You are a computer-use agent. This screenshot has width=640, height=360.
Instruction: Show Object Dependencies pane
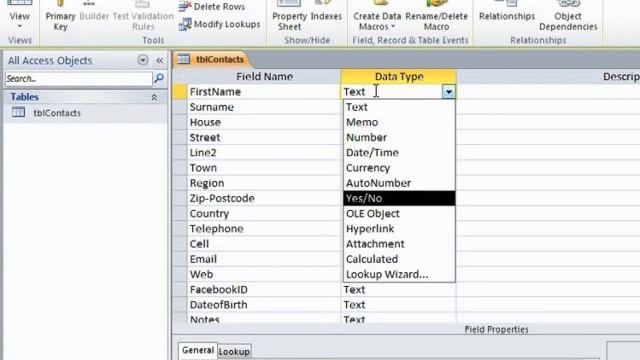pyautogui.click(x=568, y=17)
